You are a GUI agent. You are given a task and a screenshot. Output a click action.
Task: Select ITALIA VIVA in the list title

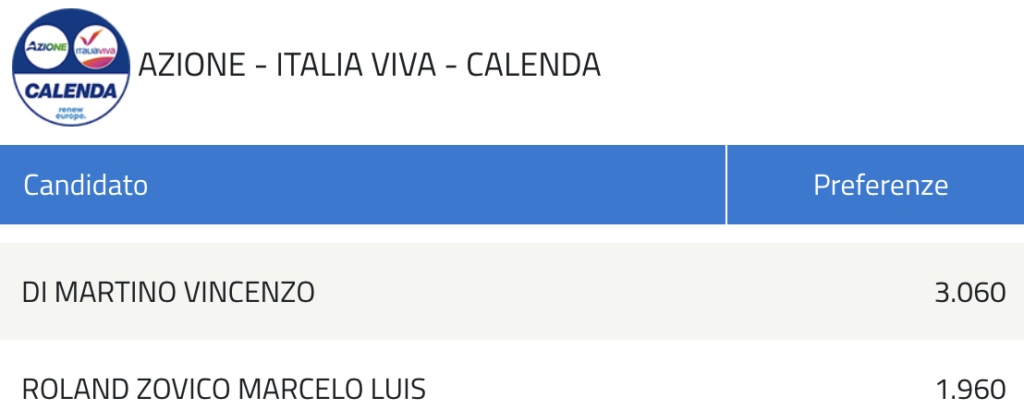[x=356, y=65]
